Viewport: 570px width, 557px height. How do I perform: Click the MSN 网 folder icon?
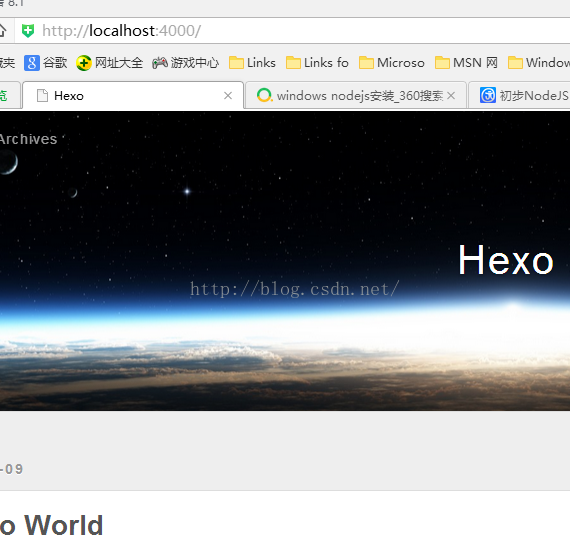pos(442,63)
